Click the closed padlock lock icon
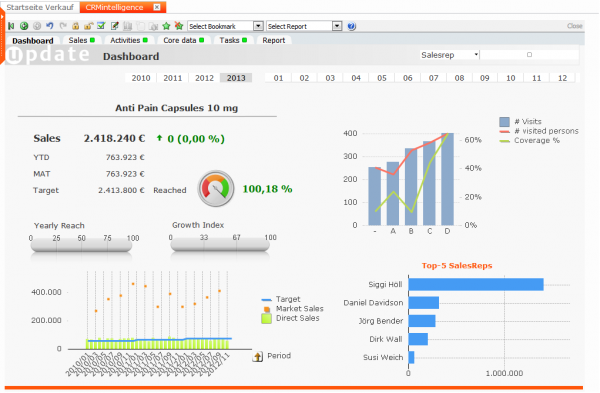The image size is (600, 393). coord(76,26)
